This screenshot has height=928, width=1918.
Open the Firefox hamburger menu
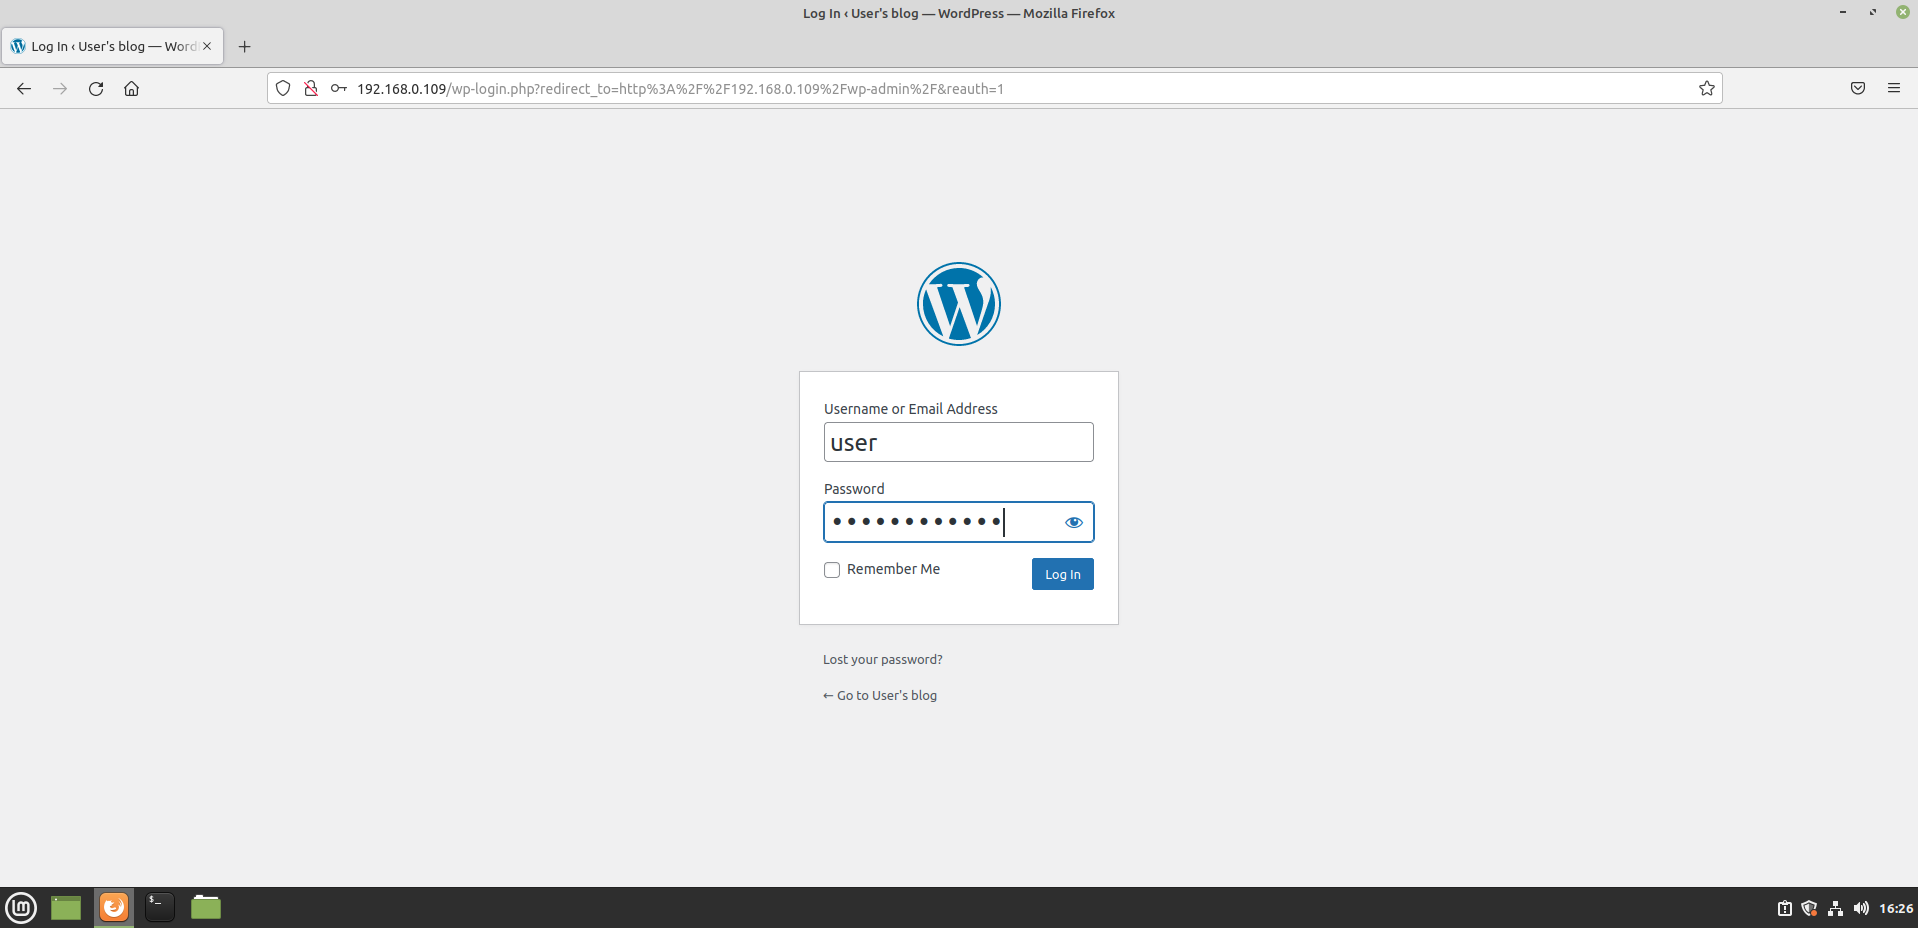1894,88
